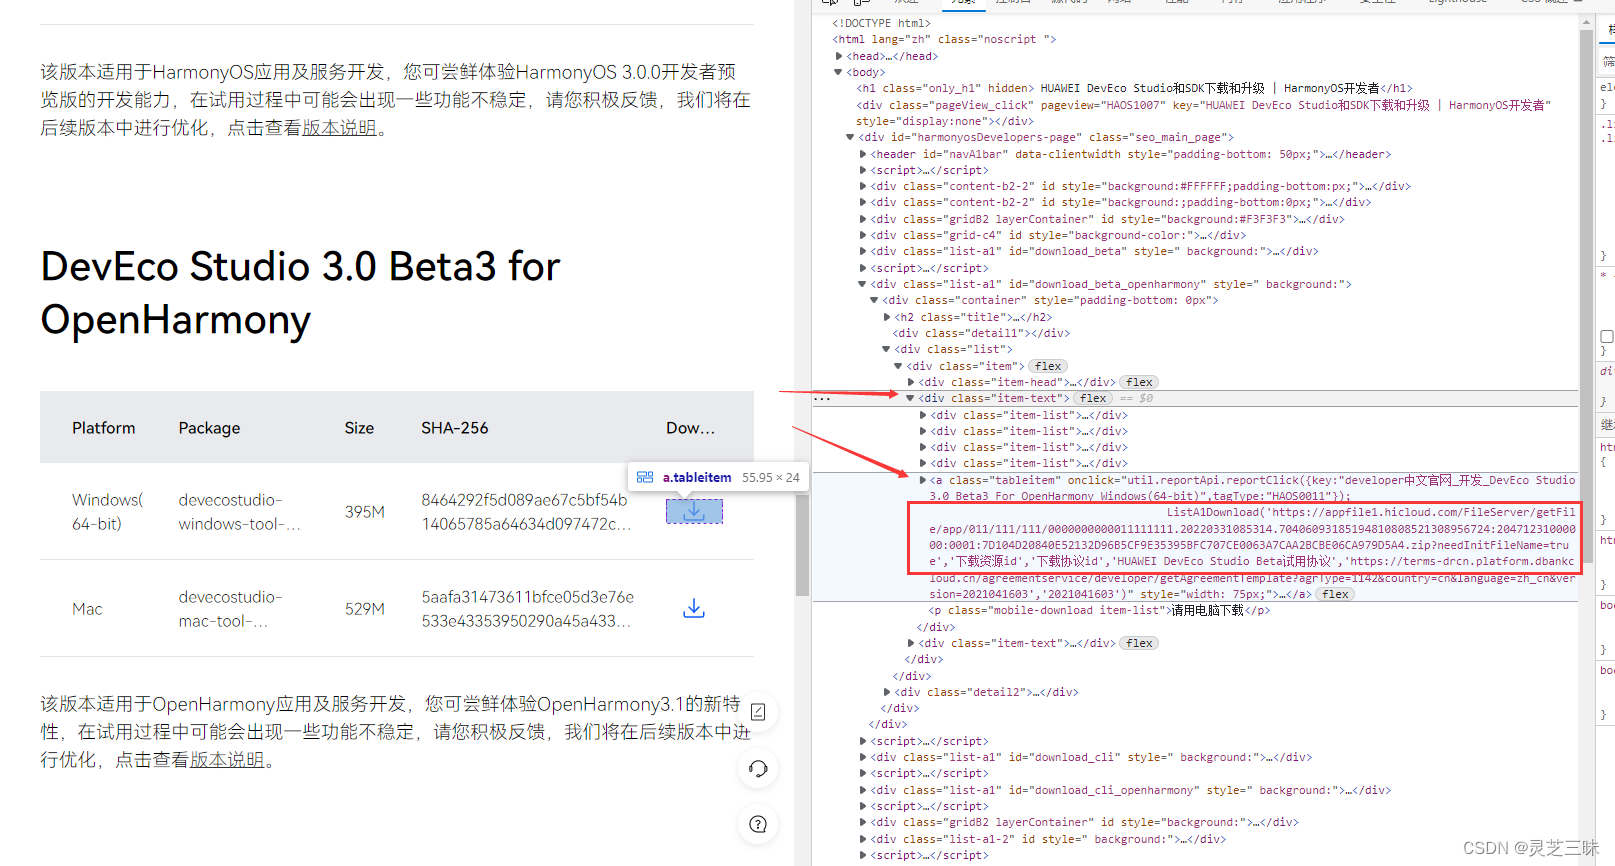Collapse the download_beta_openharmony div node
Image resolution: width=1615 pixels, height=866 pixels.
pyautogui.click(x=863, y=284)
